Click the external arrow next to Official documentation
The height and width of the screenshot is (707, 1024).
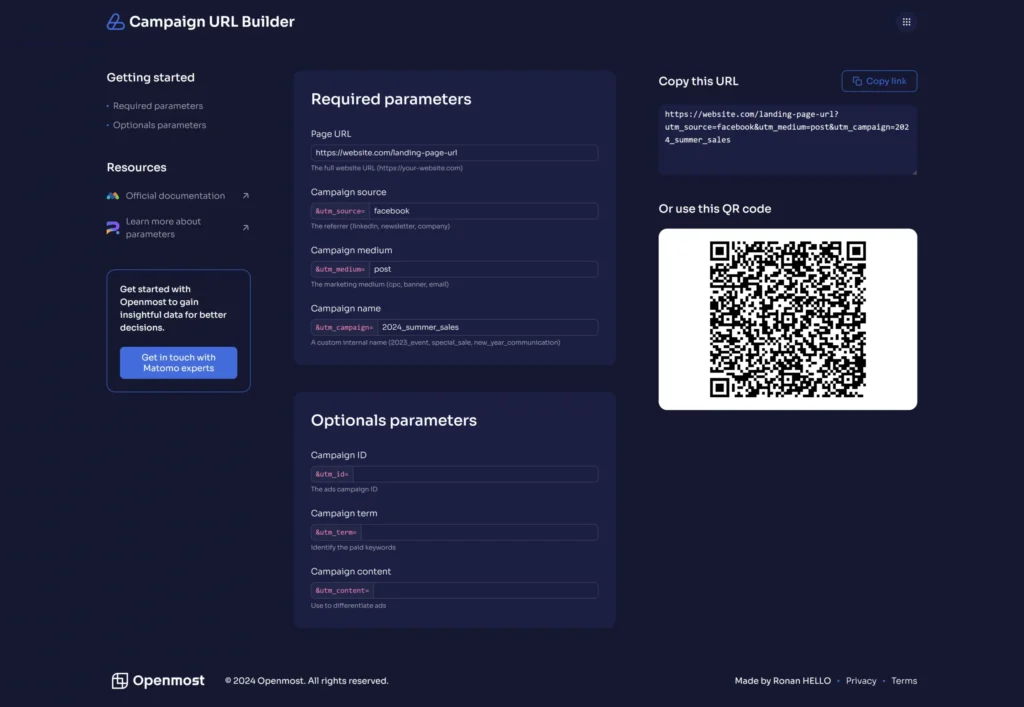pyautogui.click(x=246, y=196)
